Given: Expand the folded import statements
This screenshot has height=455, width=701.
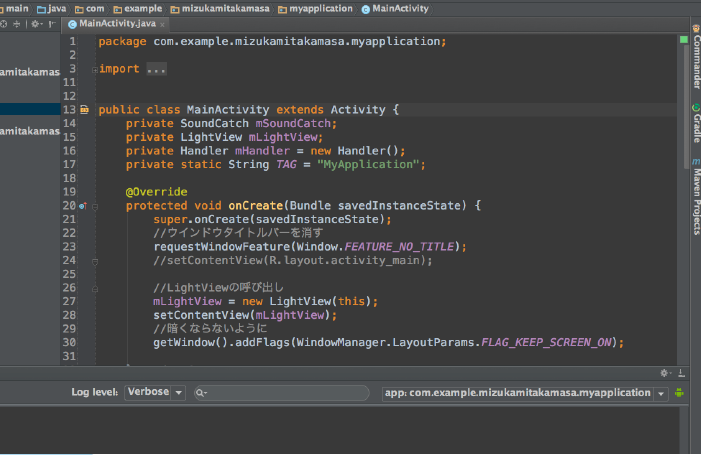Looking at the screenshot, I should click(x=95, y=70).
